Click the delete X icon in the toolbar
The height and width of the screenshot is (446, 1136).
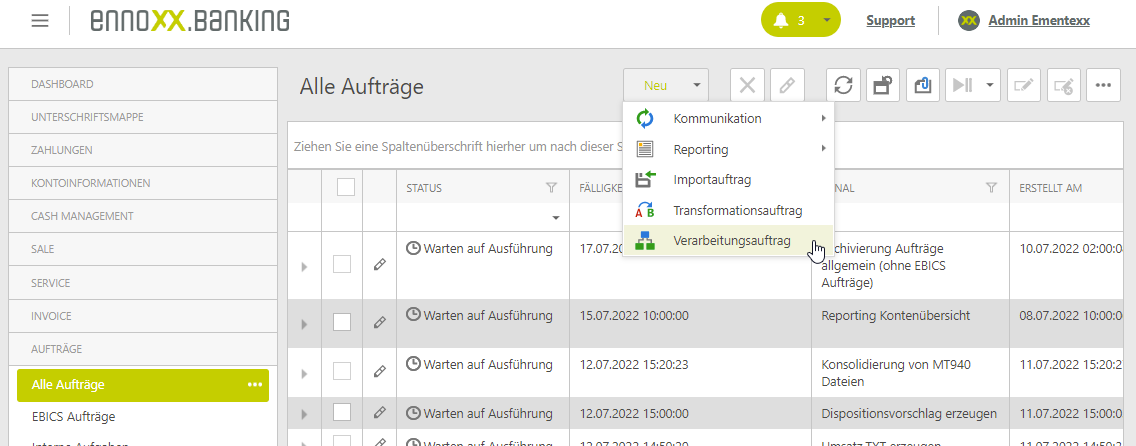747,86
